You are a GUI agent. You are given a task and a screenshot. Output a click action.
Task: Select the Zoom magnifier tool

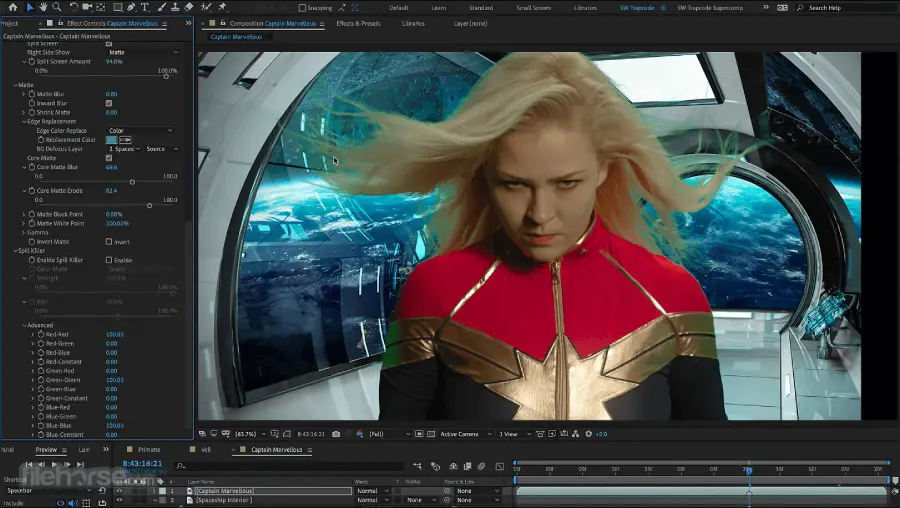pyautogui.click(x=56, y=7)
